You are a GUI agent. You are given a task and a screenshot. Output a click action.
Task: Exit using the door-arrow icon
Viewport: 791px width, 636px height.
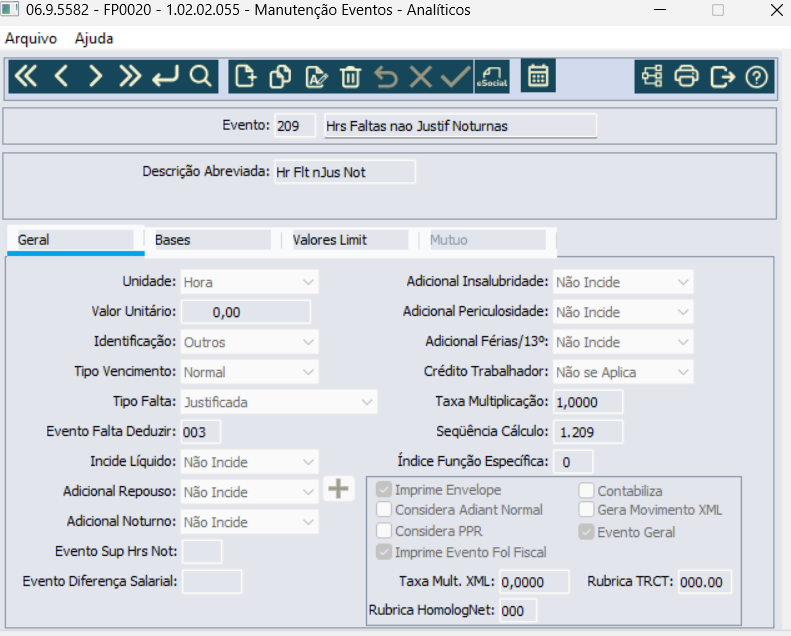click(x=722, y=77)
